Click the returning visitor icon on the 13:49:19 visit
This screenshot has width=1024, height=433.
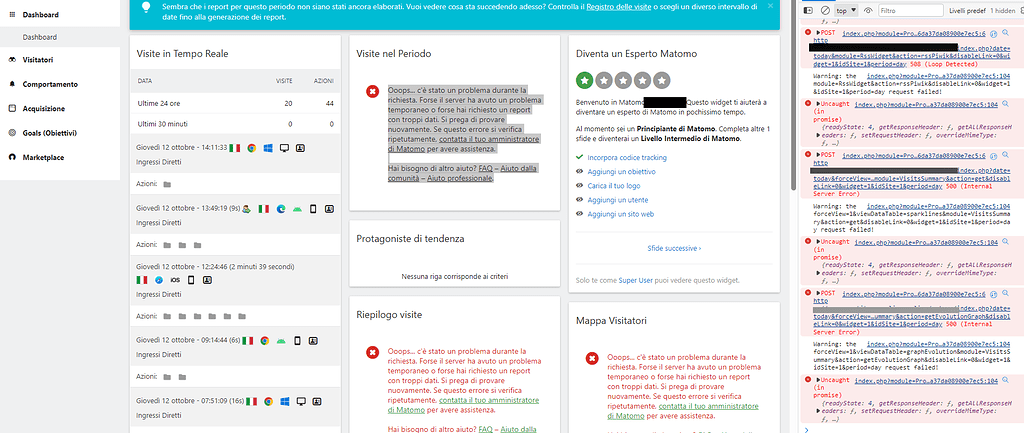(247, 209)
